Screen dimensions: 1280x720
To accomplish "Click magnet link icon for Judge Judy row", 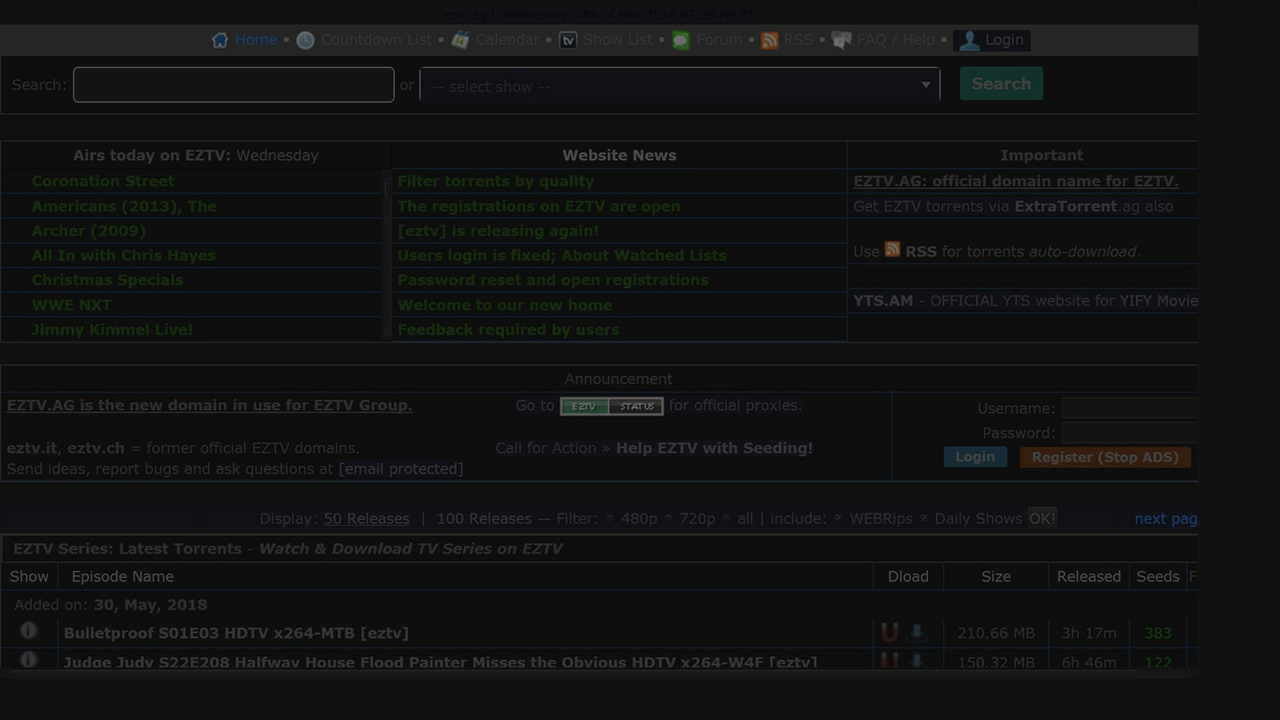I will pos(889,660).
